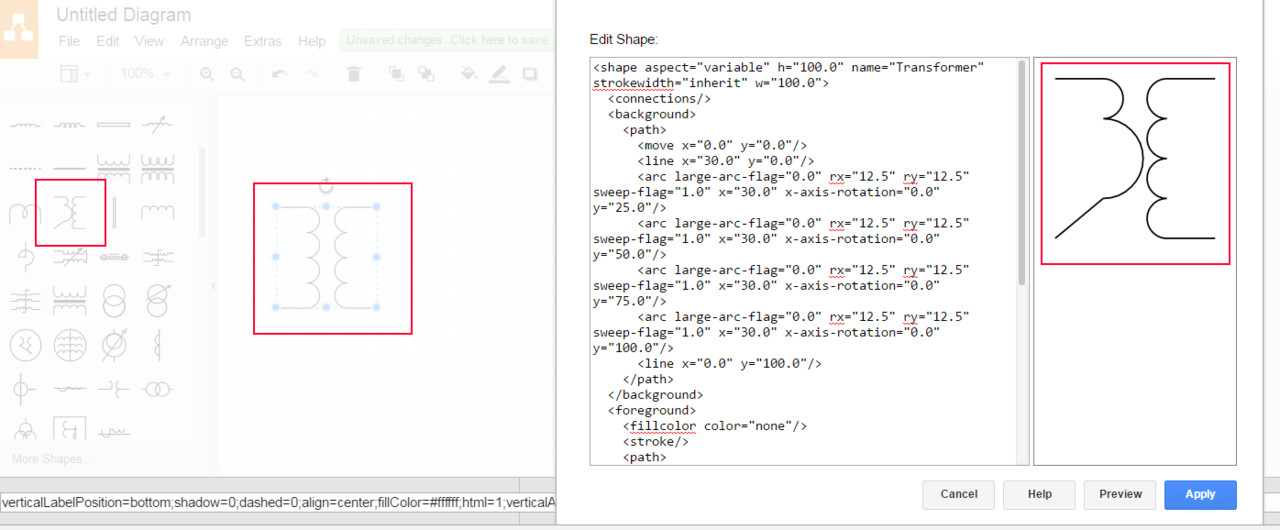This screenshot has width=1280, height=530.
Task: Select the hollow rectangle bar shape
Action: pyautogui.click(x=113, y=125)
